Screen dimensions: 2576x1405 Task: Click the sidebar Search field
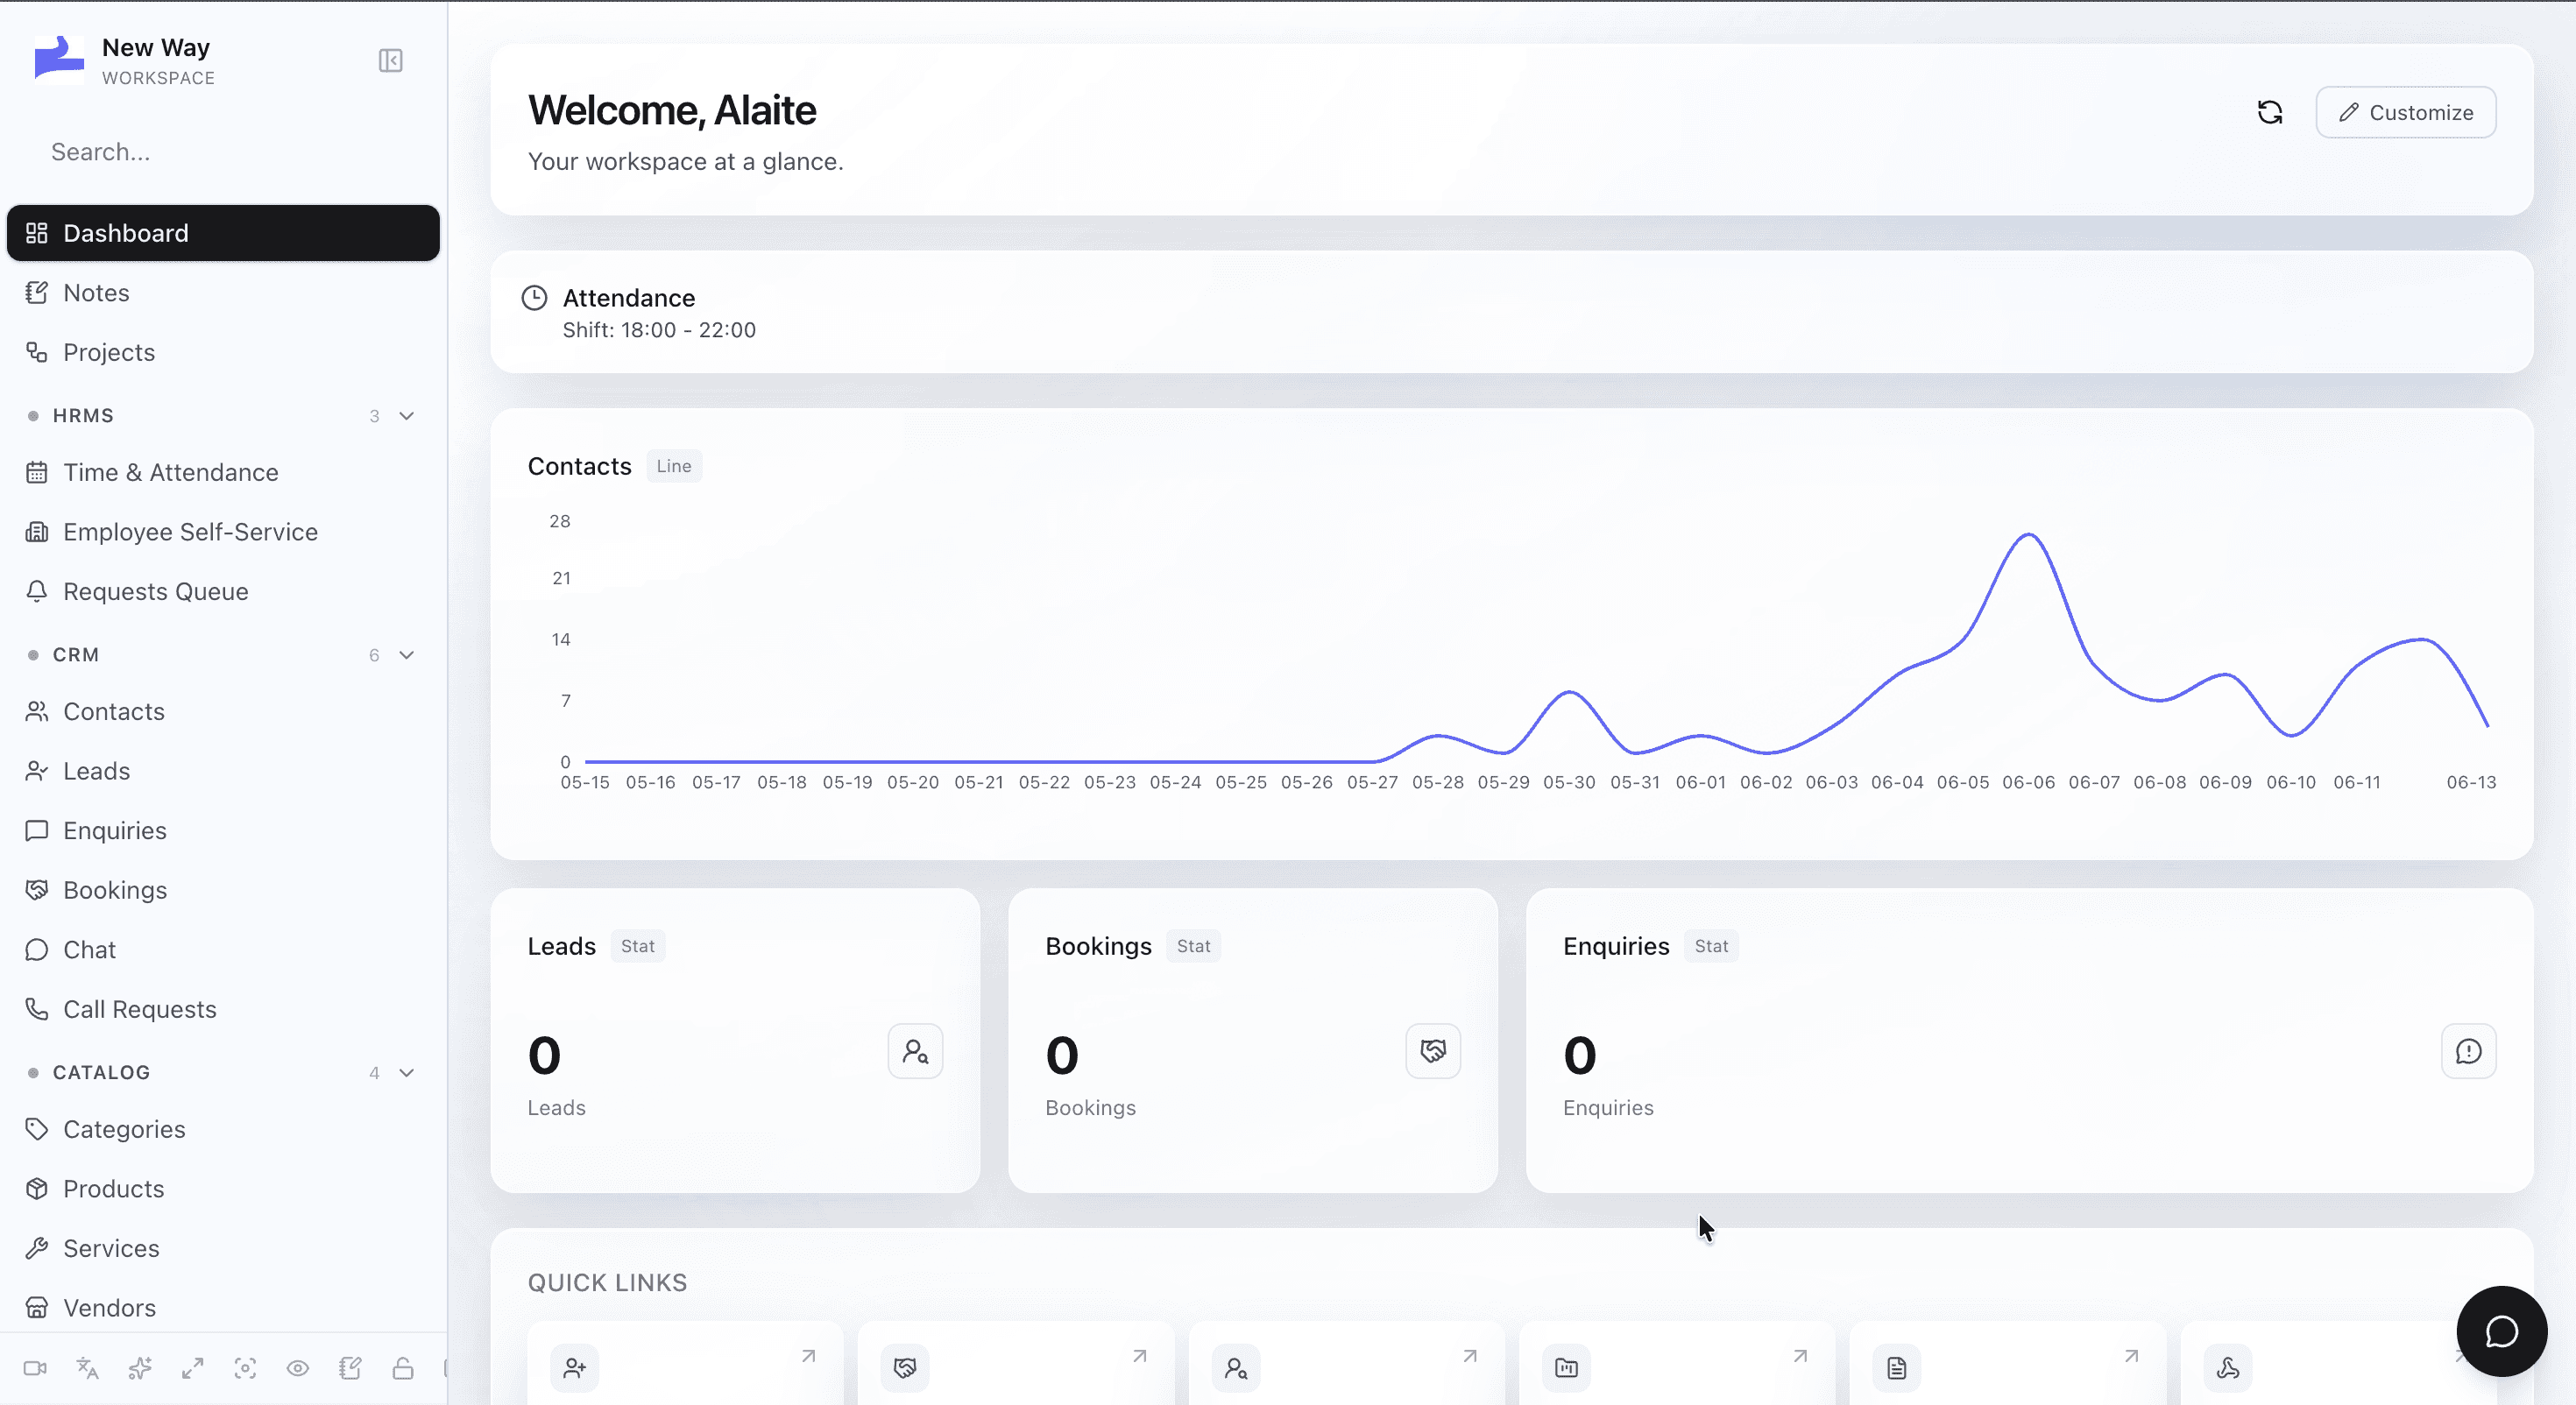coord(223,152)
